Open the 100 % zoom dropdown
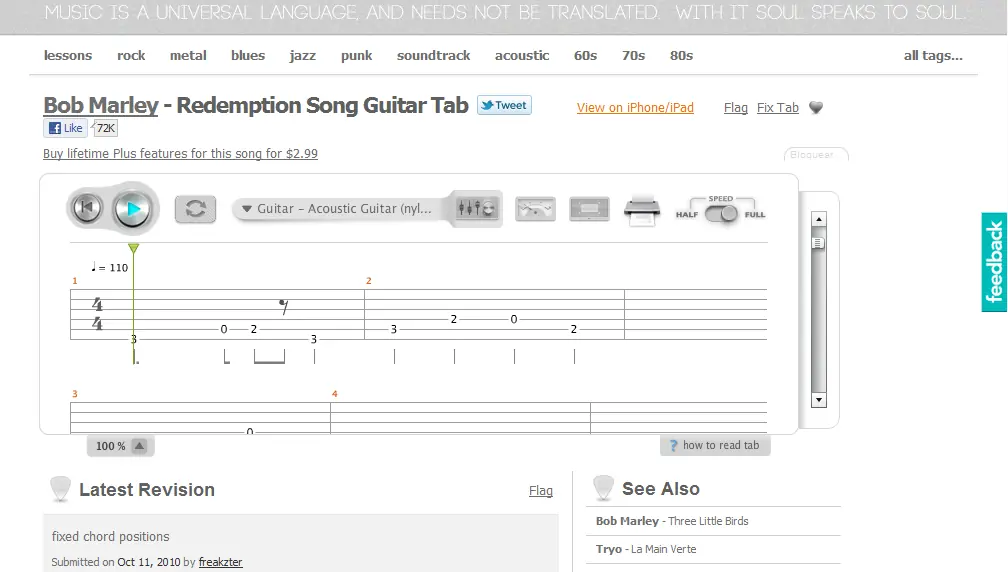This screenshot has width=1008, height=572. coord(121,445)
